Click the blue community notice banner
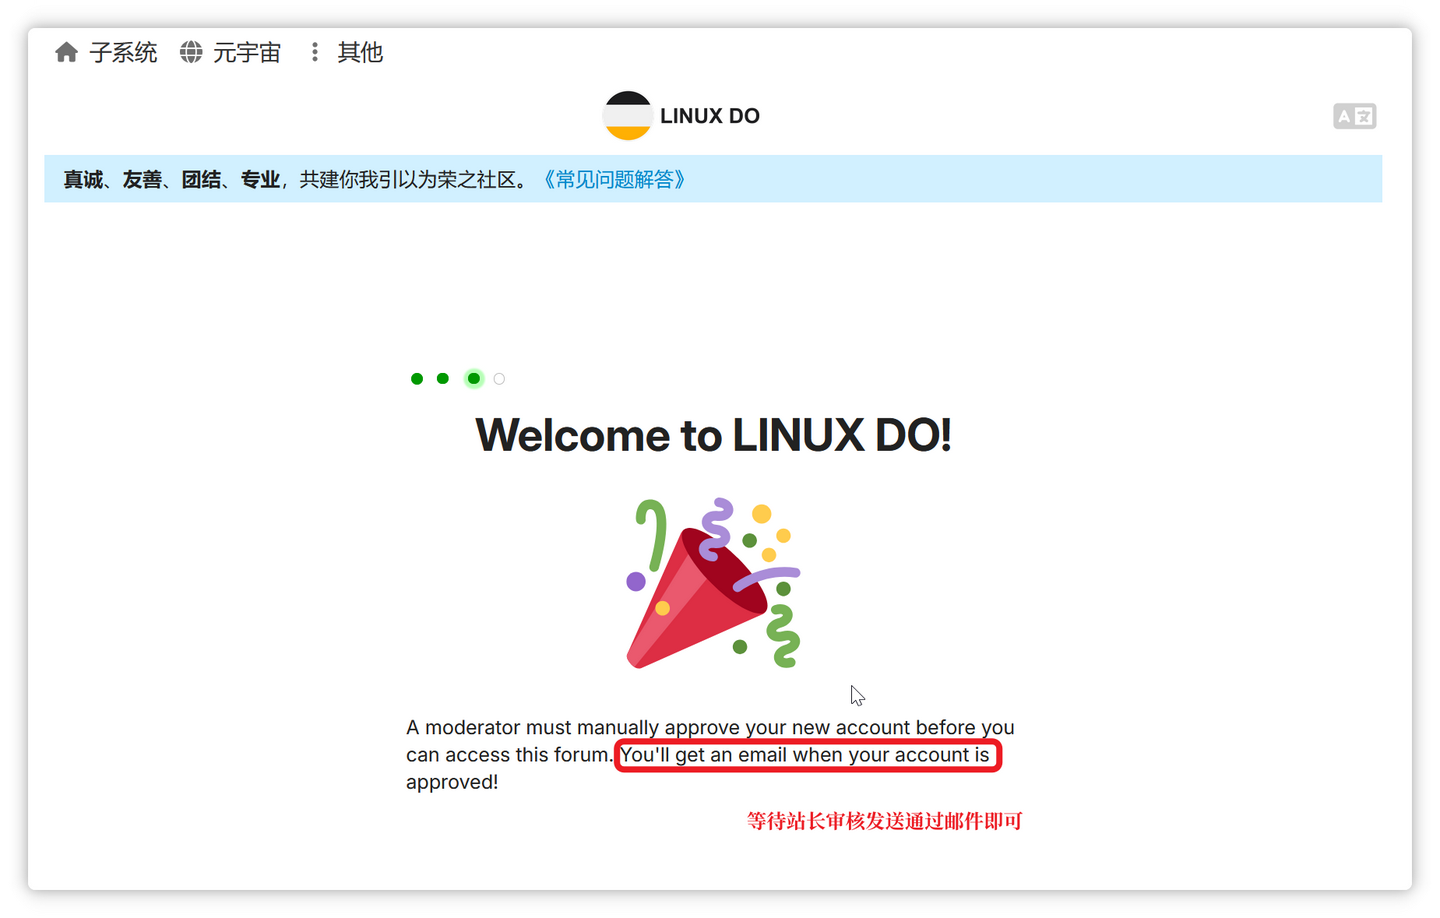1440x918 pixels. (720, 179)
